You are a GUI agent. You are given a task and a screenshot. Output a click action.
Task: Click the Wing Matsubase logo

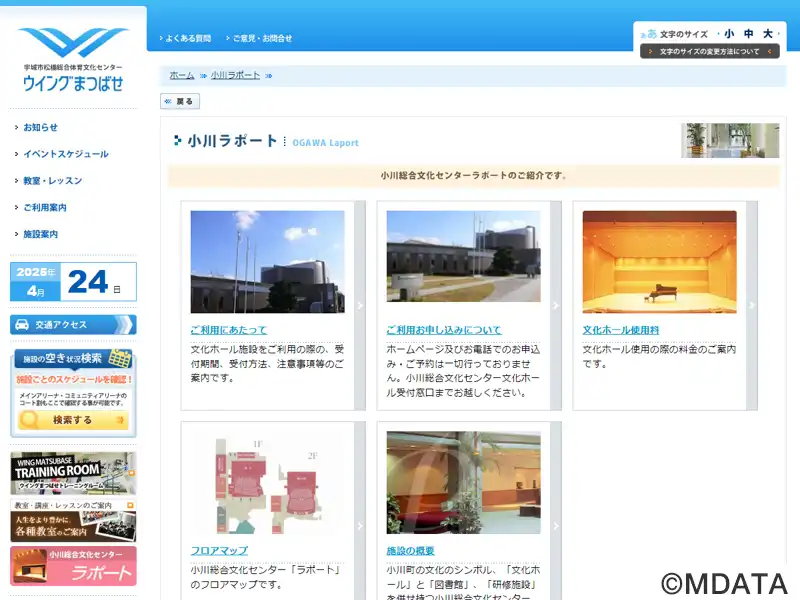tap(73, 60)
